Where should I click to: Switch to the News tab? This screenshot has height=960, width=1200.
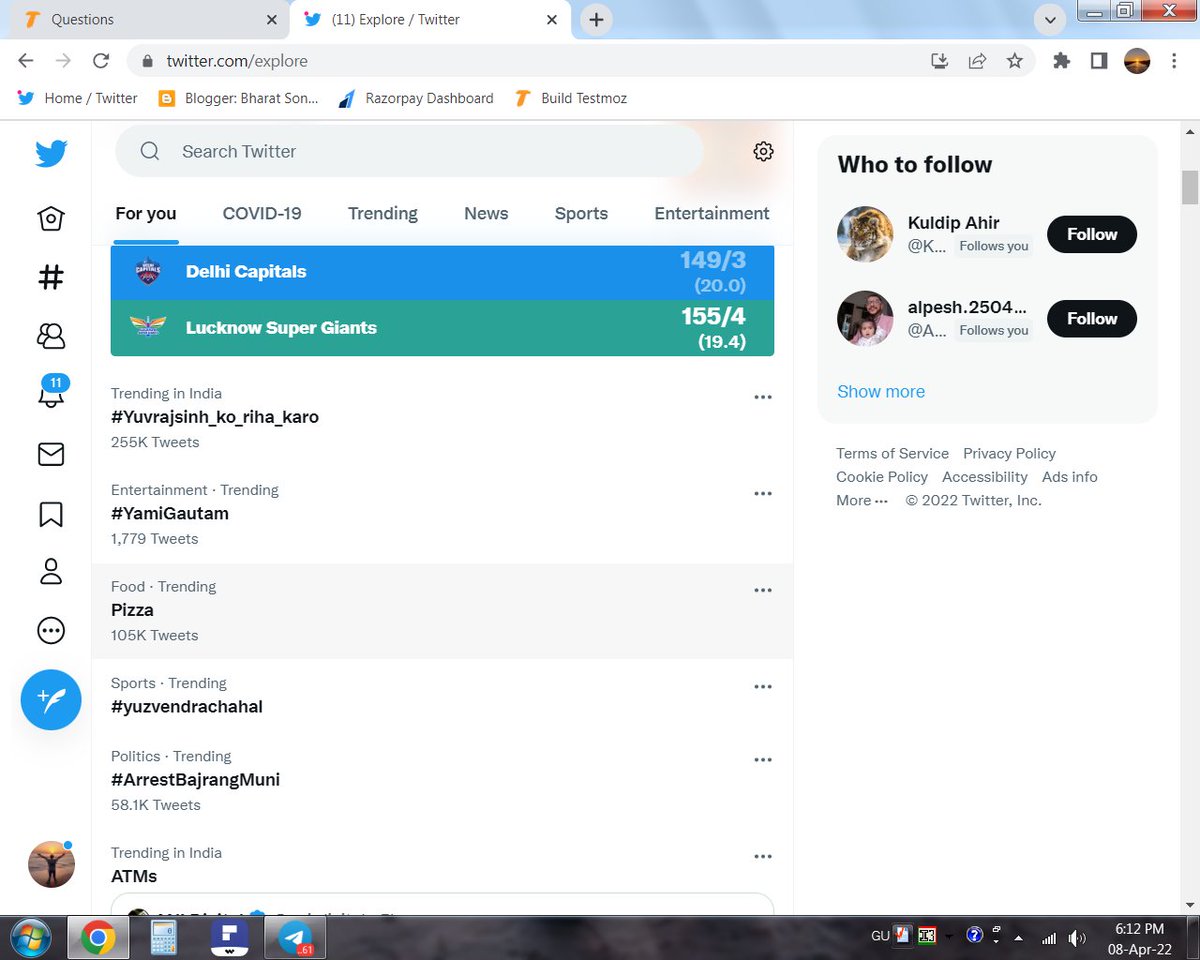pyautogui.click(x=486, y=213)
